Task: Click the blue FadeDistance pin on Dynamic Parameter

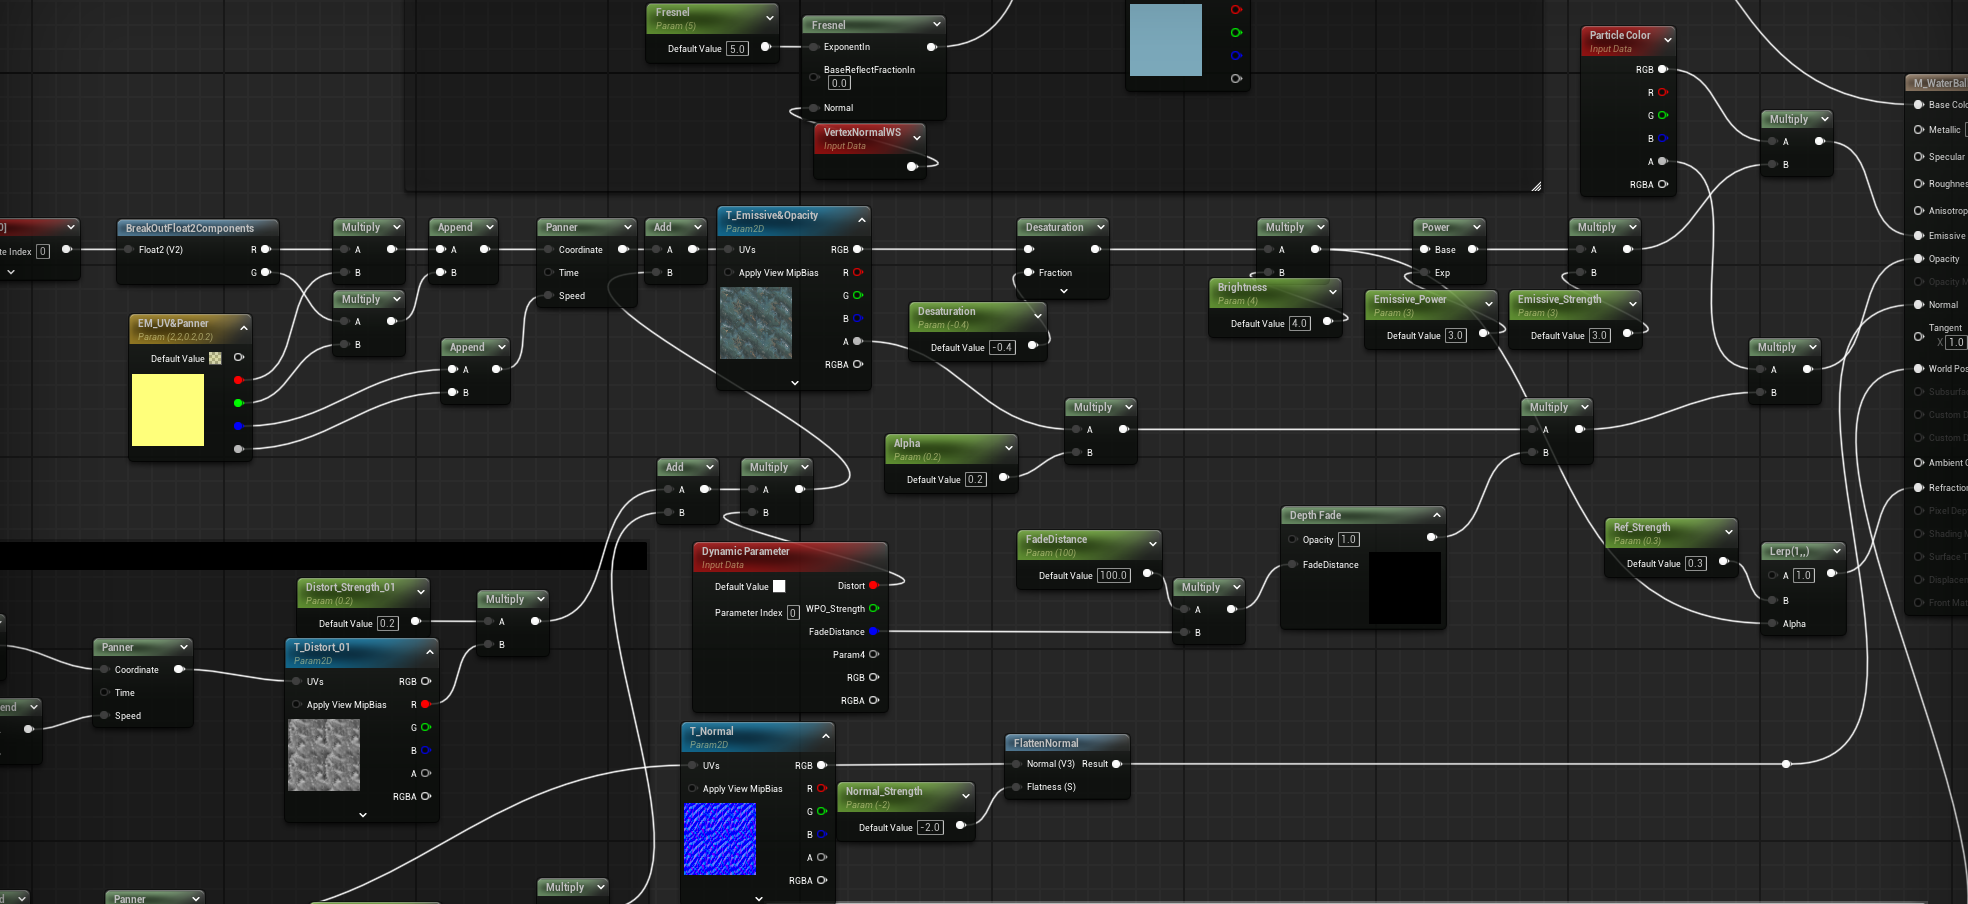Action: click(x=873, y=632)
